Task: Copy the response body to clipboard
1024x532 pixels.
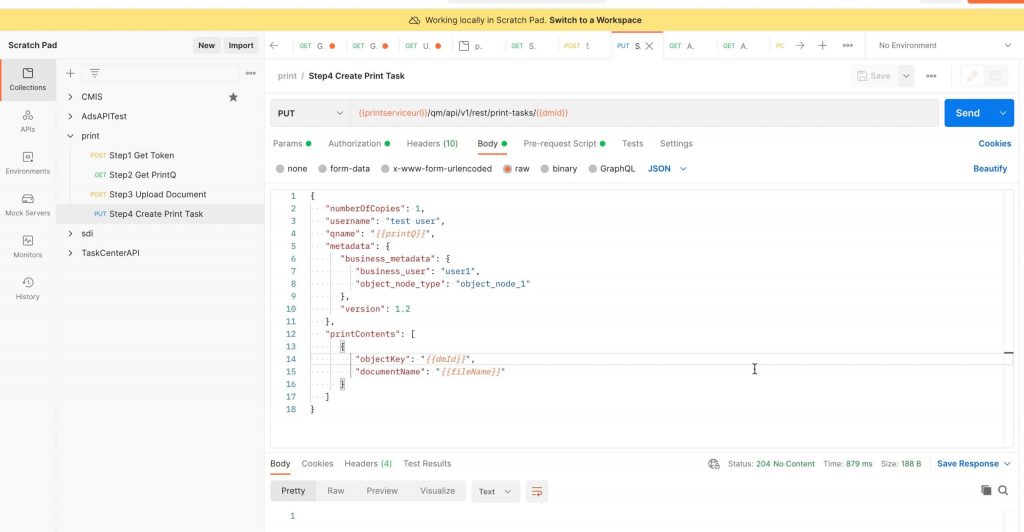Action: 986,490
